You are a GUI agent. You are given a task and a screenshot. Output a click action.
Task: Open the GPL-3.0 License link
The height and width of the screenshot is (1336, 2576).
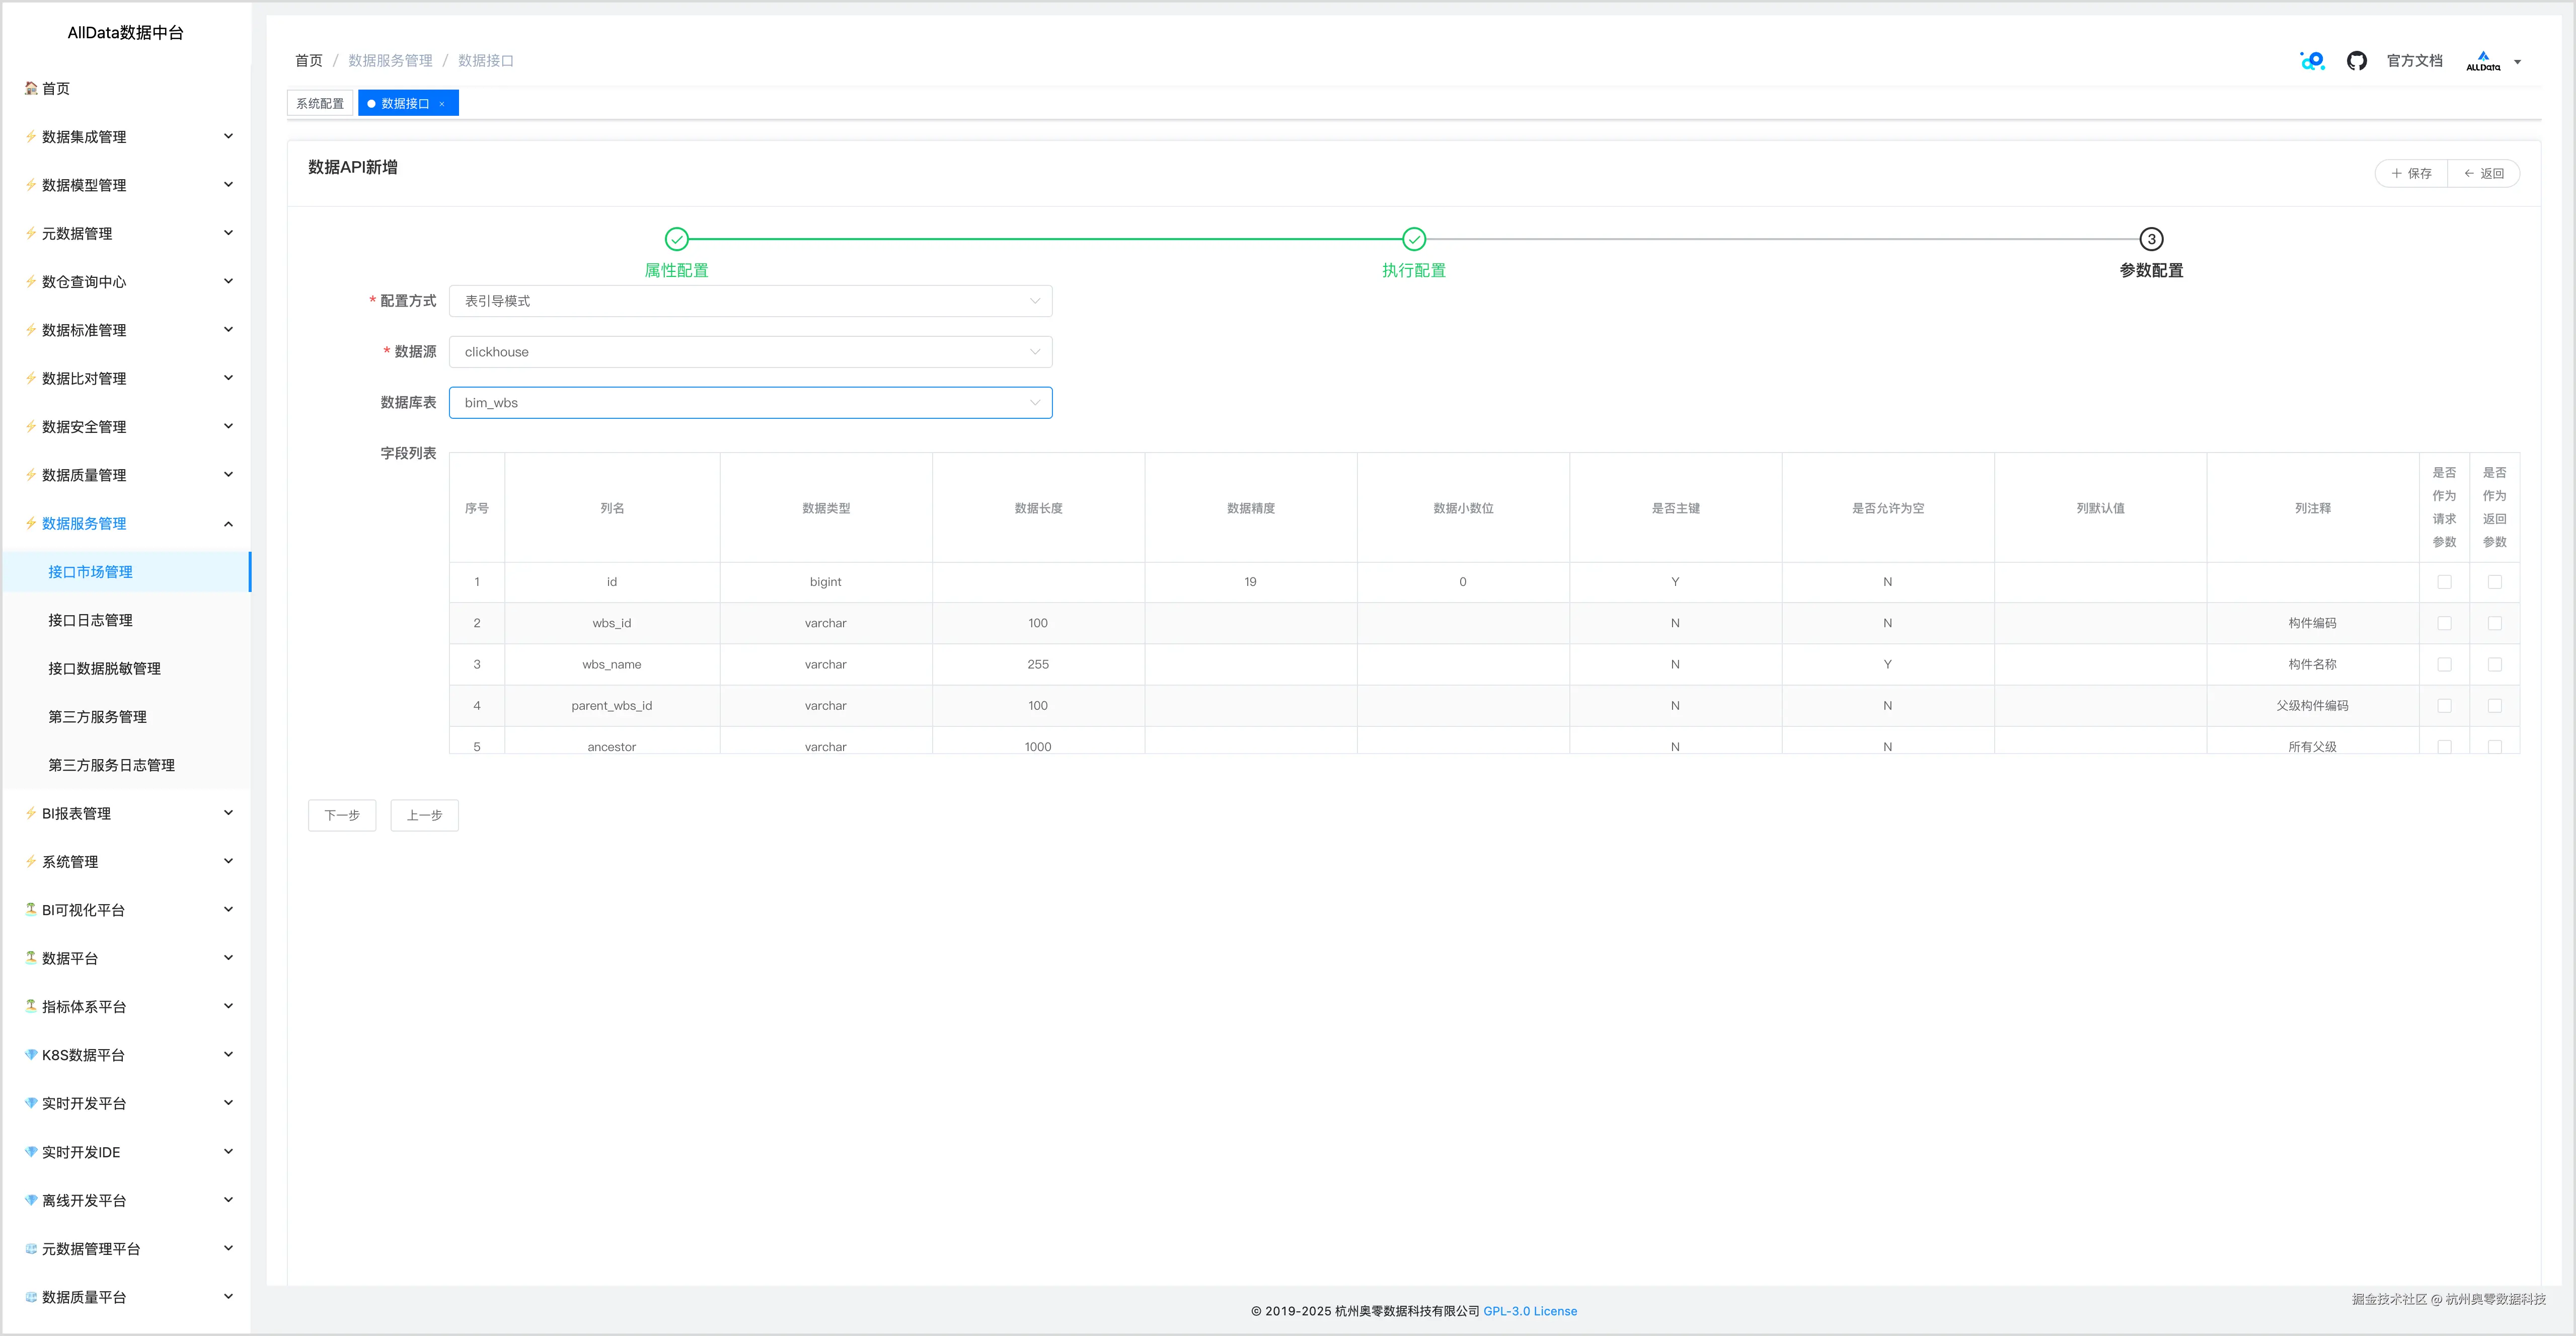click(x=1530, y=1311)
